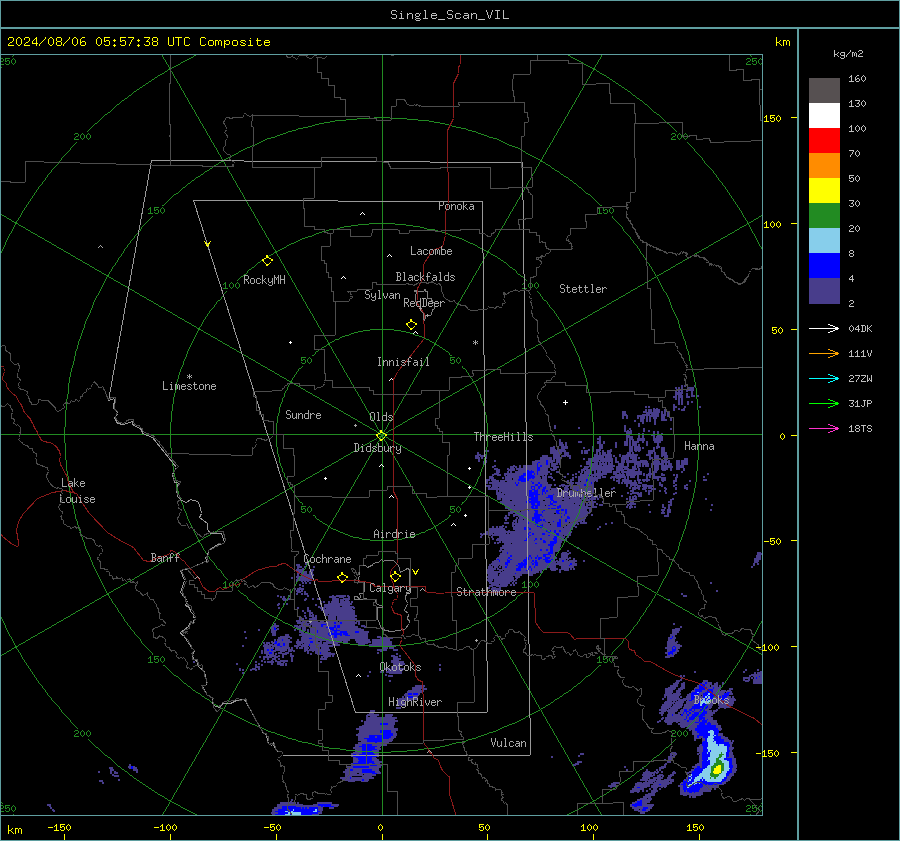Click the Ponoka town label

click(x=456, y=206)
